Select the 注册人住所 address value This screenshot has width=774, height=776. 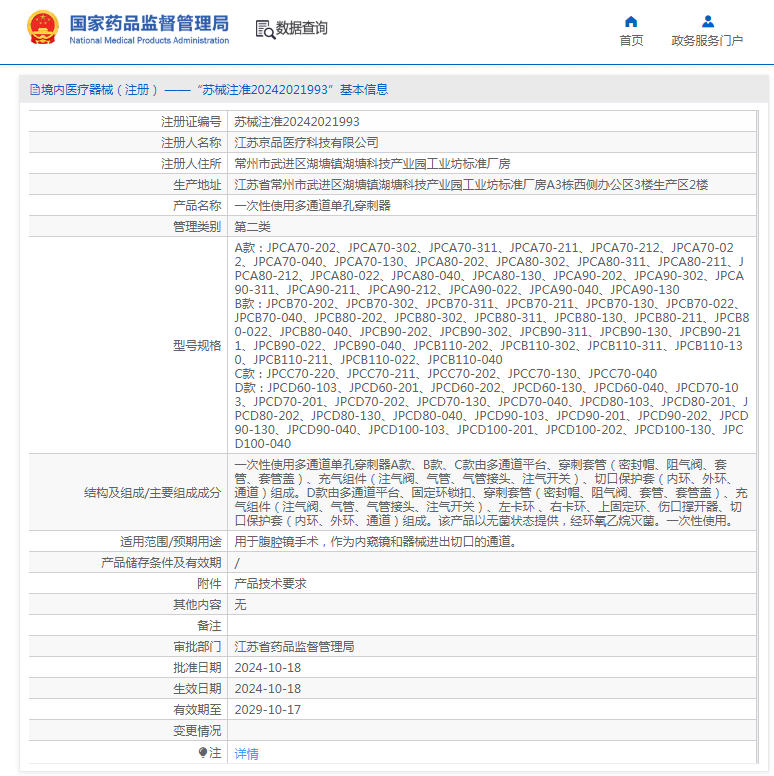tap(372, 164)
